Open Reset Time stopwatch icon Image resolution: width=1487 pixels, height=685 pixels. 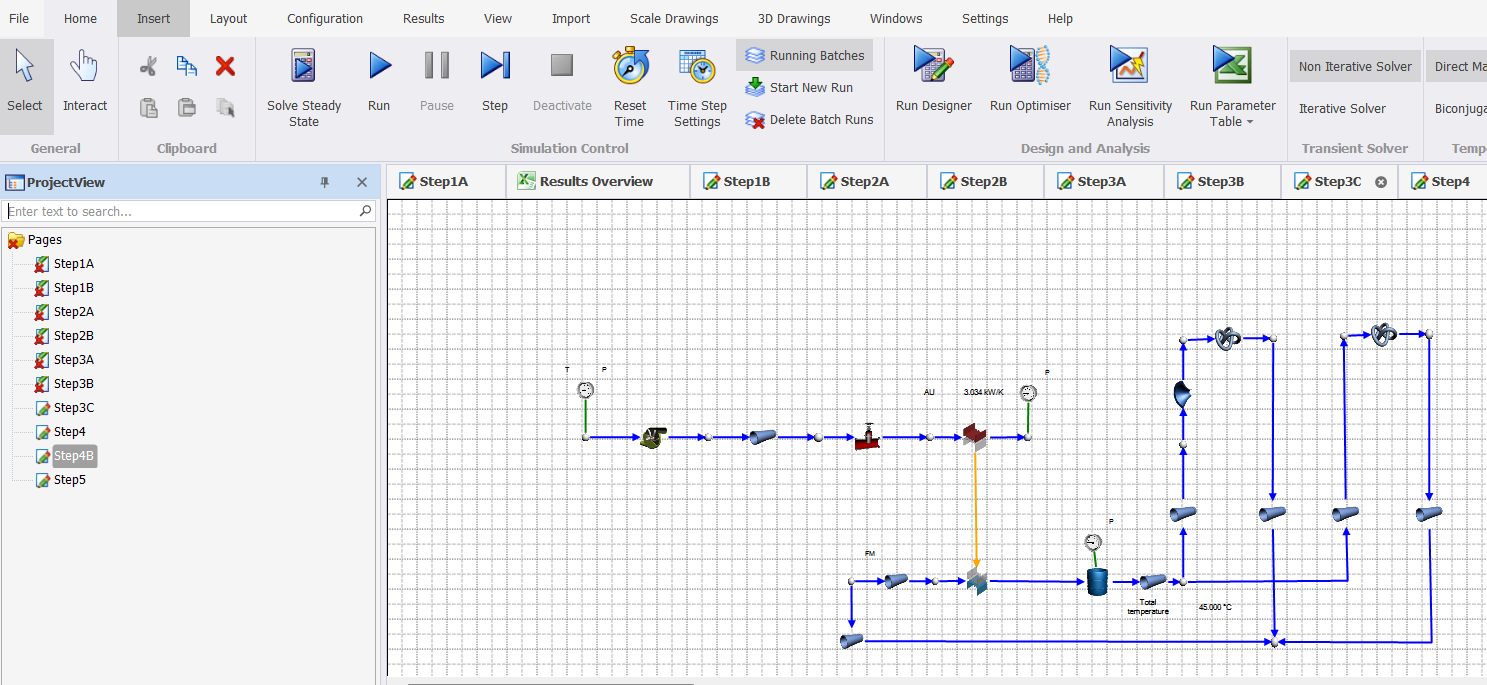629,67
